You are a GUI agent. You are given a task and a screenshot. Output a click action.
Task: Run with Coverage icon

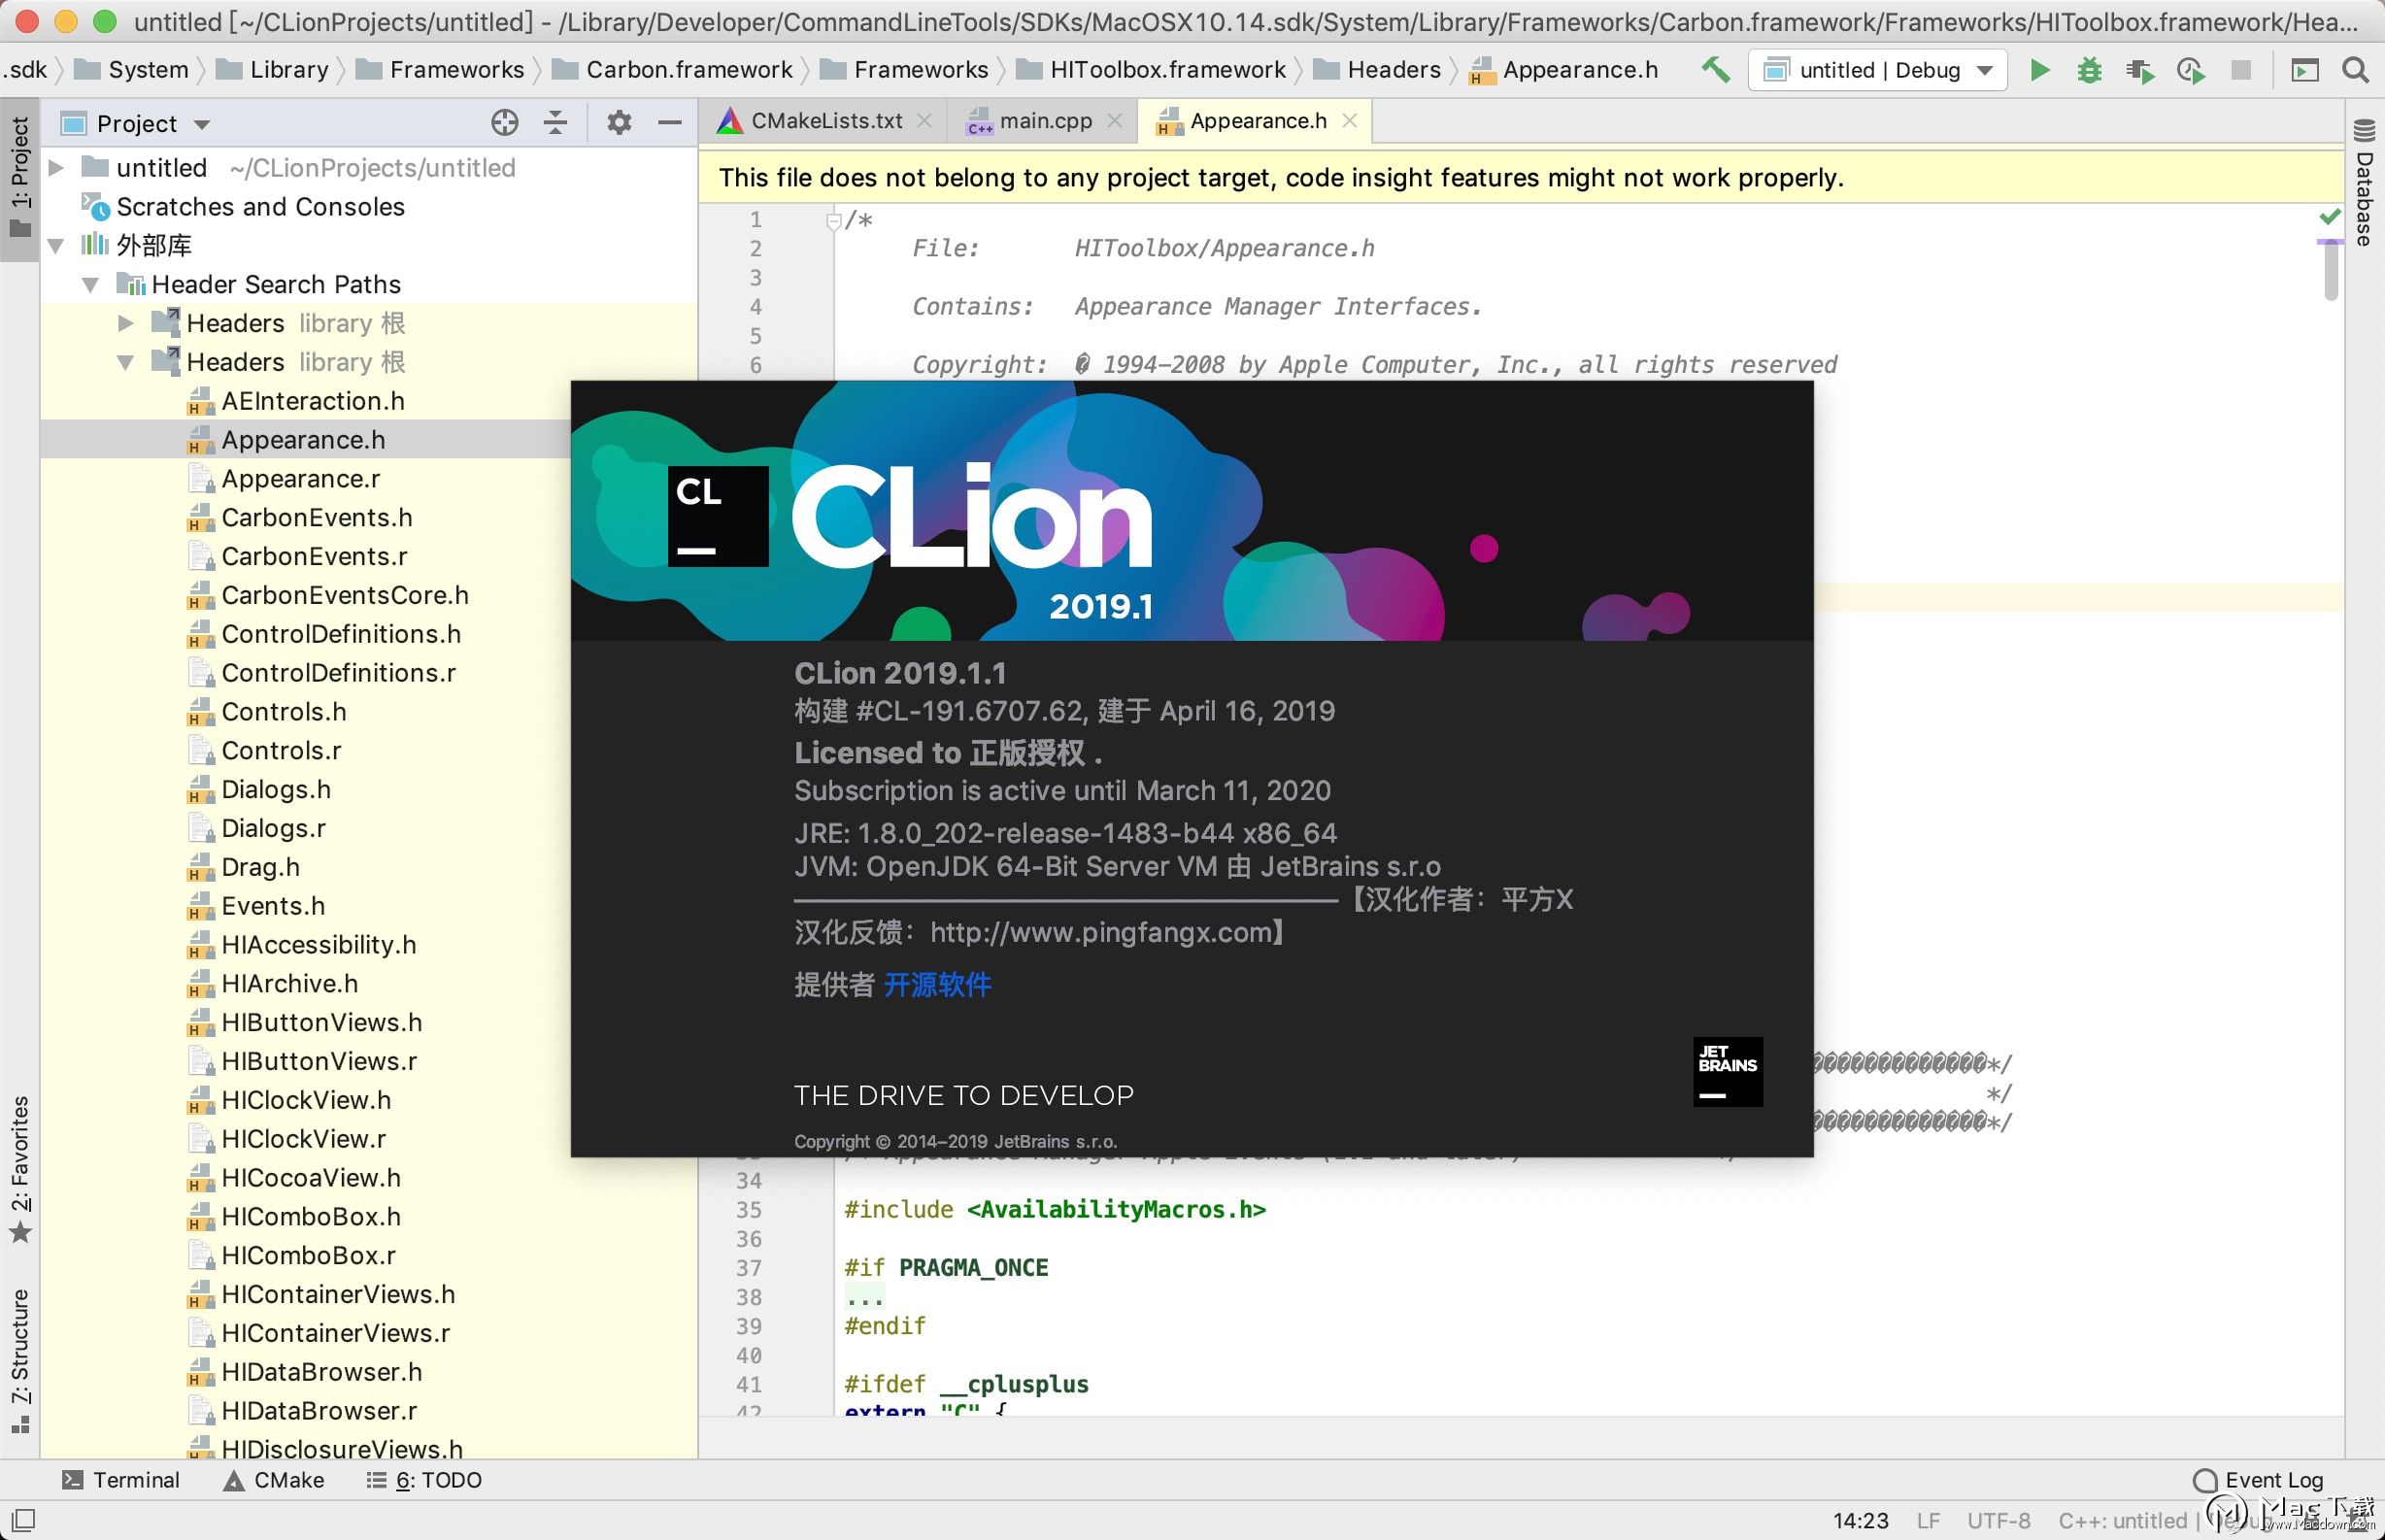click(2140, 70)
